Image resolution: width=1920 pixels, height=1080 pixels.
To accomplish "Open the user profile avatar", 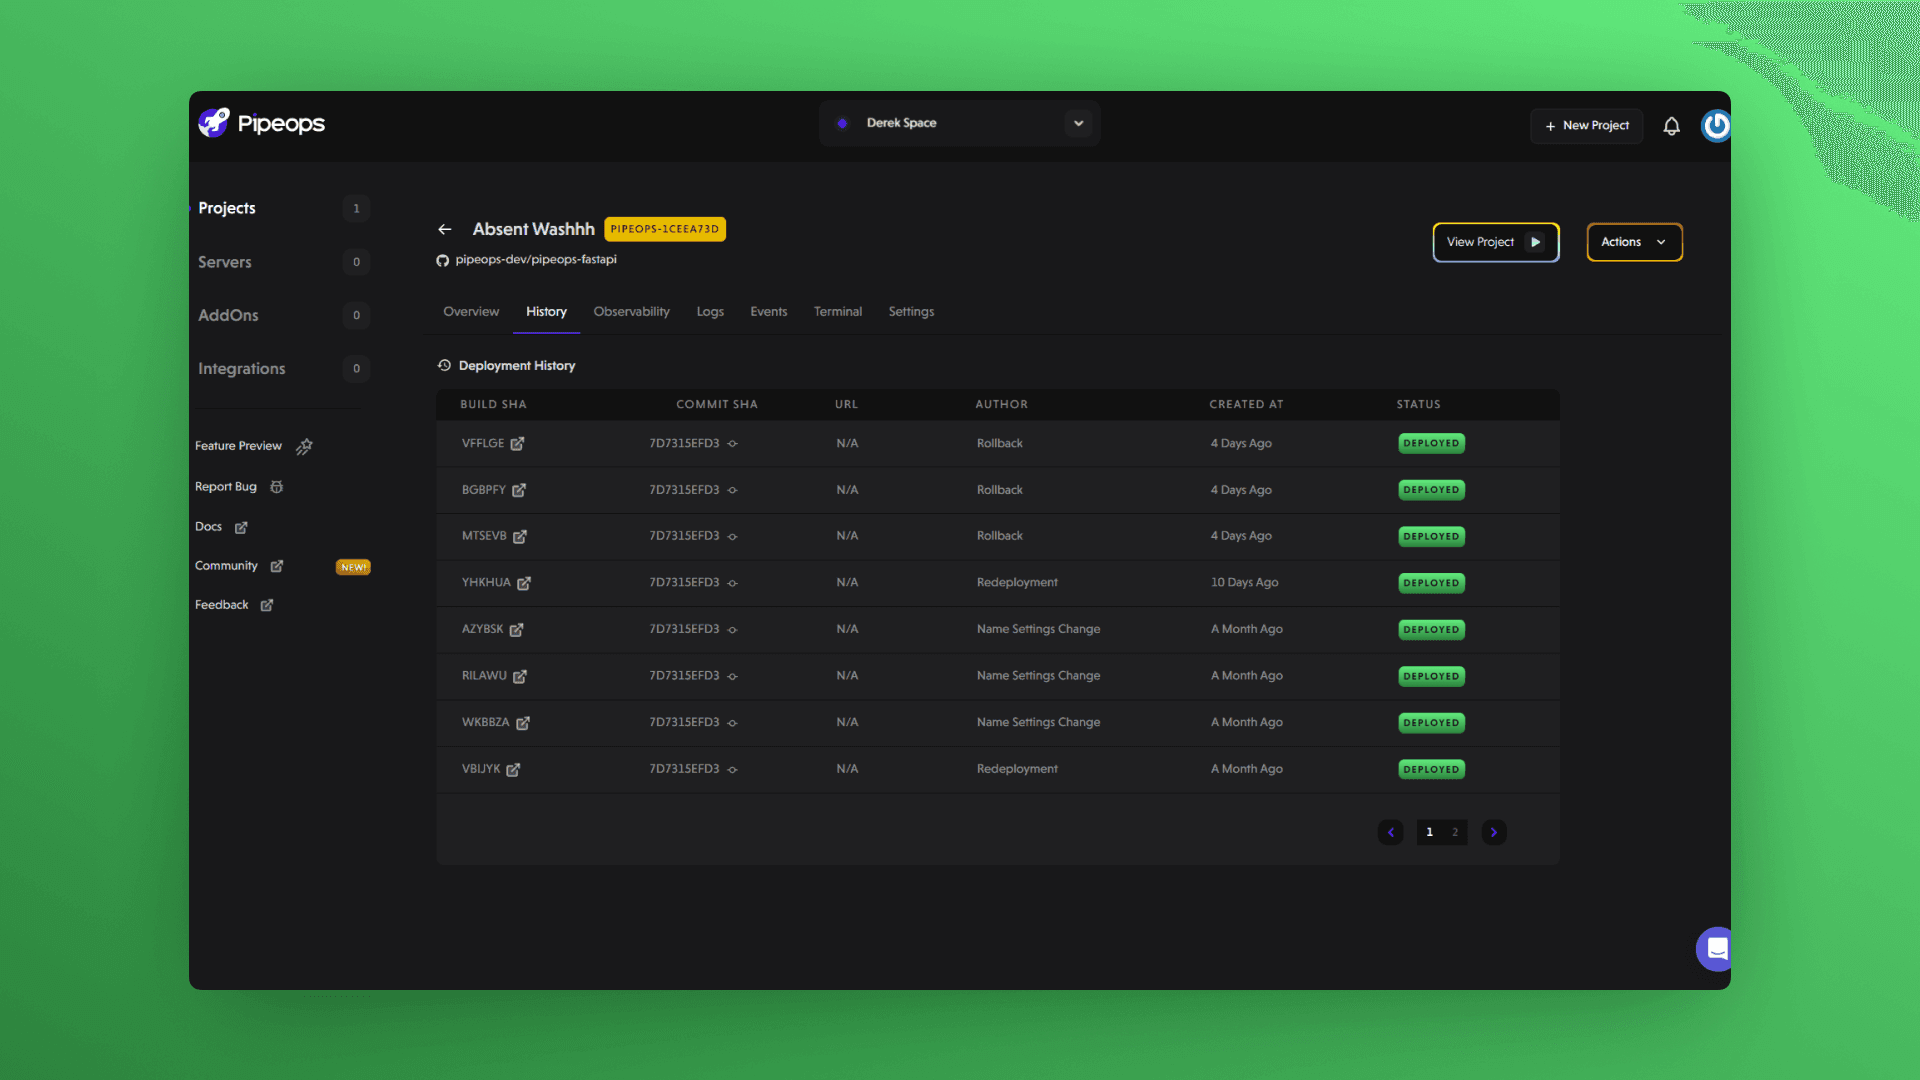I will [1716, 125].
